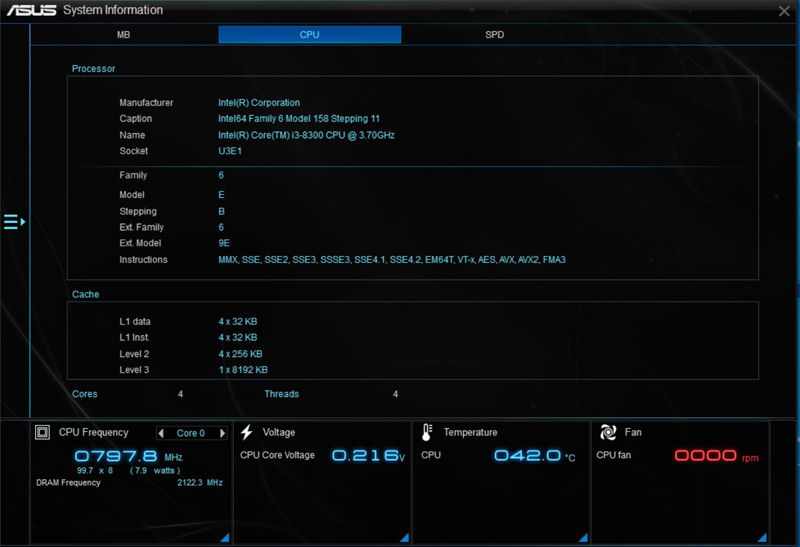Click the Threads label
Image resolution: width=800 pixels, height=547 pixels.
point(282,394)
